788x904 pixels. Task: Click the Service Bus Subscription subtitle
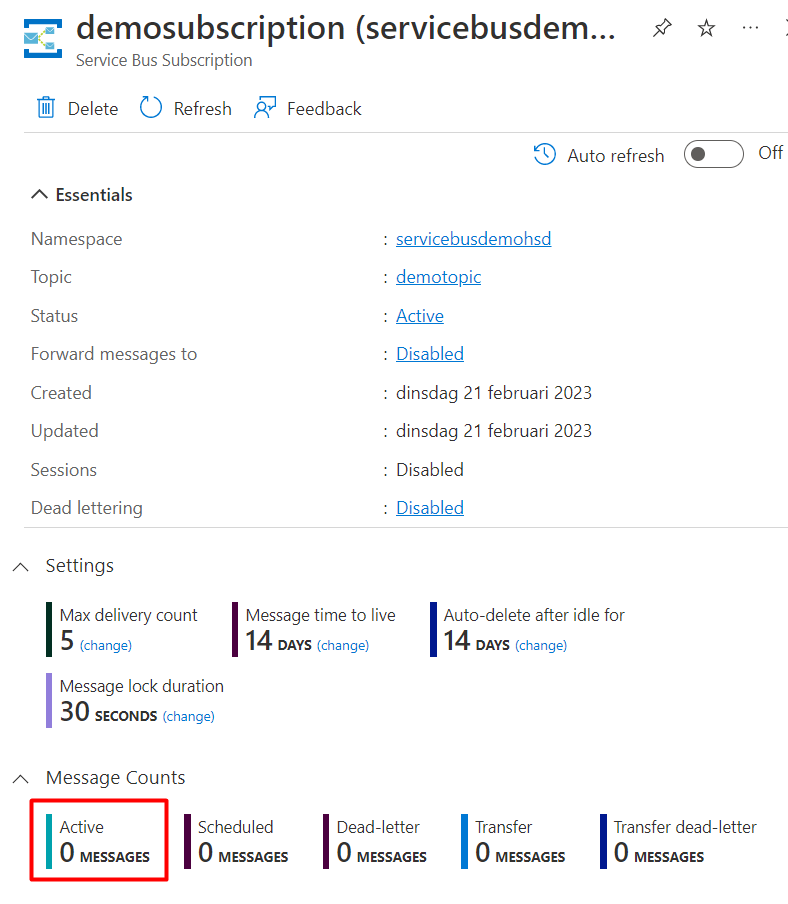click(164, 60)
